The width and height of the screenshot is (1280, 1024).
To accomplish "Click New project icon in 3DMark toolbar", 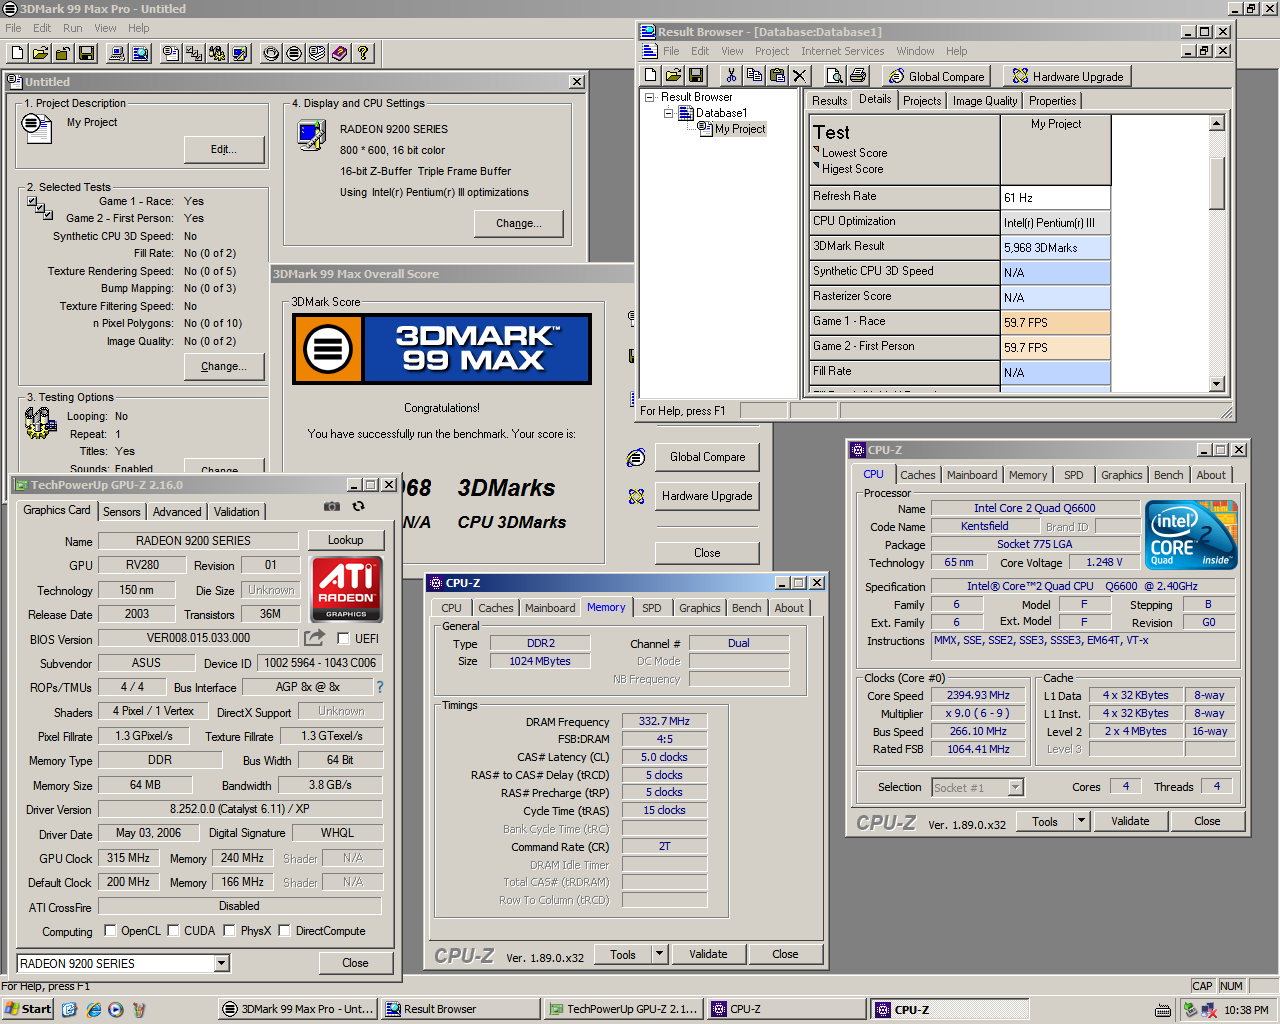I will pyautogui.click(x=18, y=53).
